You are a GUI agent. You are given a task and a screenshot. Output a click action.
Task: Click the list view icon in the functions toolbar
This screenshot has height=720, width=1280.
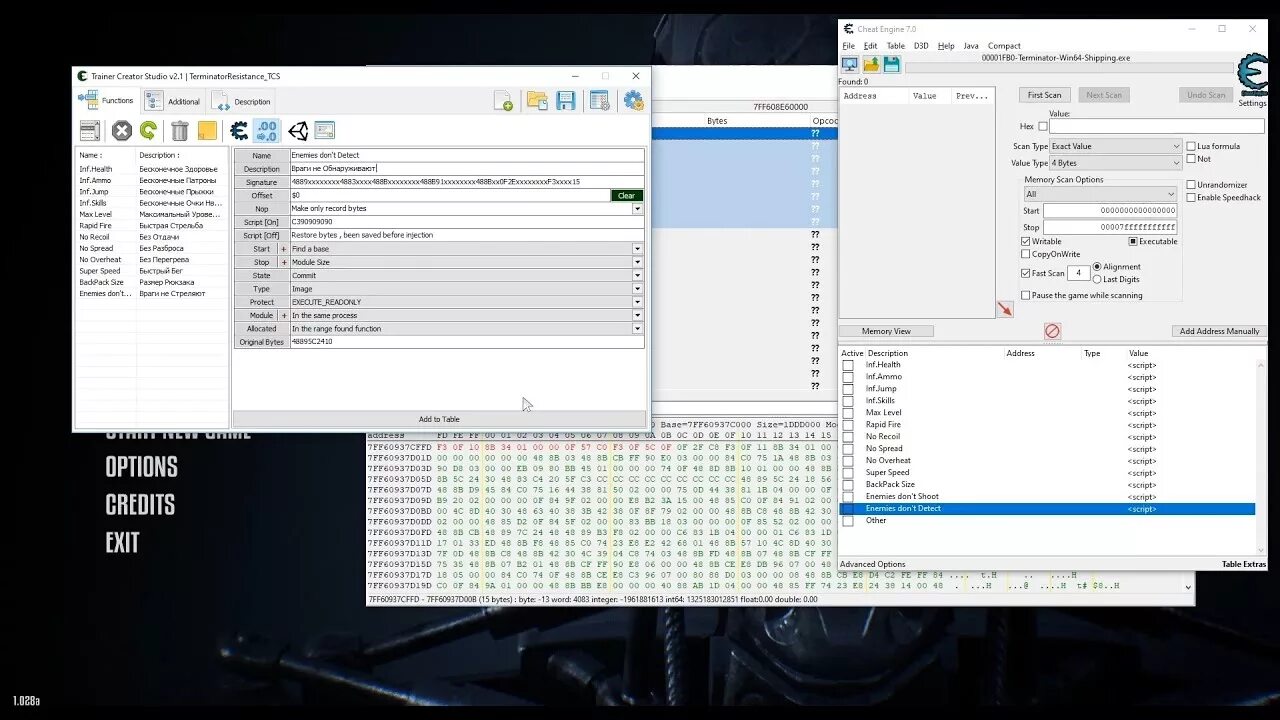[x=90, y=130]
